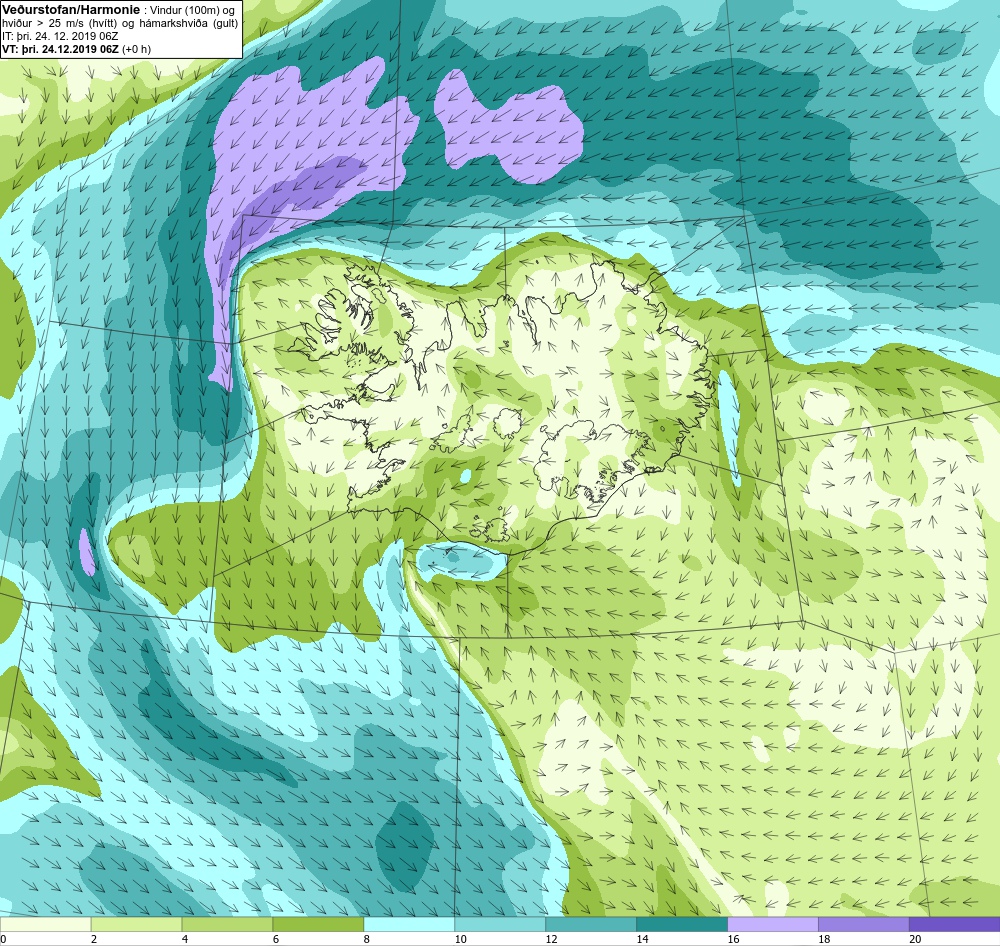Click the teal 12–14 m/s legend swatch

click(591, 924)
